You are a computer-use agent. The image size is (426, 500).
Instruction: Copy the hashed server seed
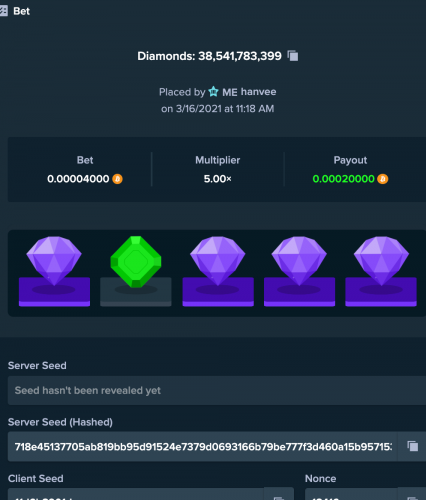tap(413, 446)
